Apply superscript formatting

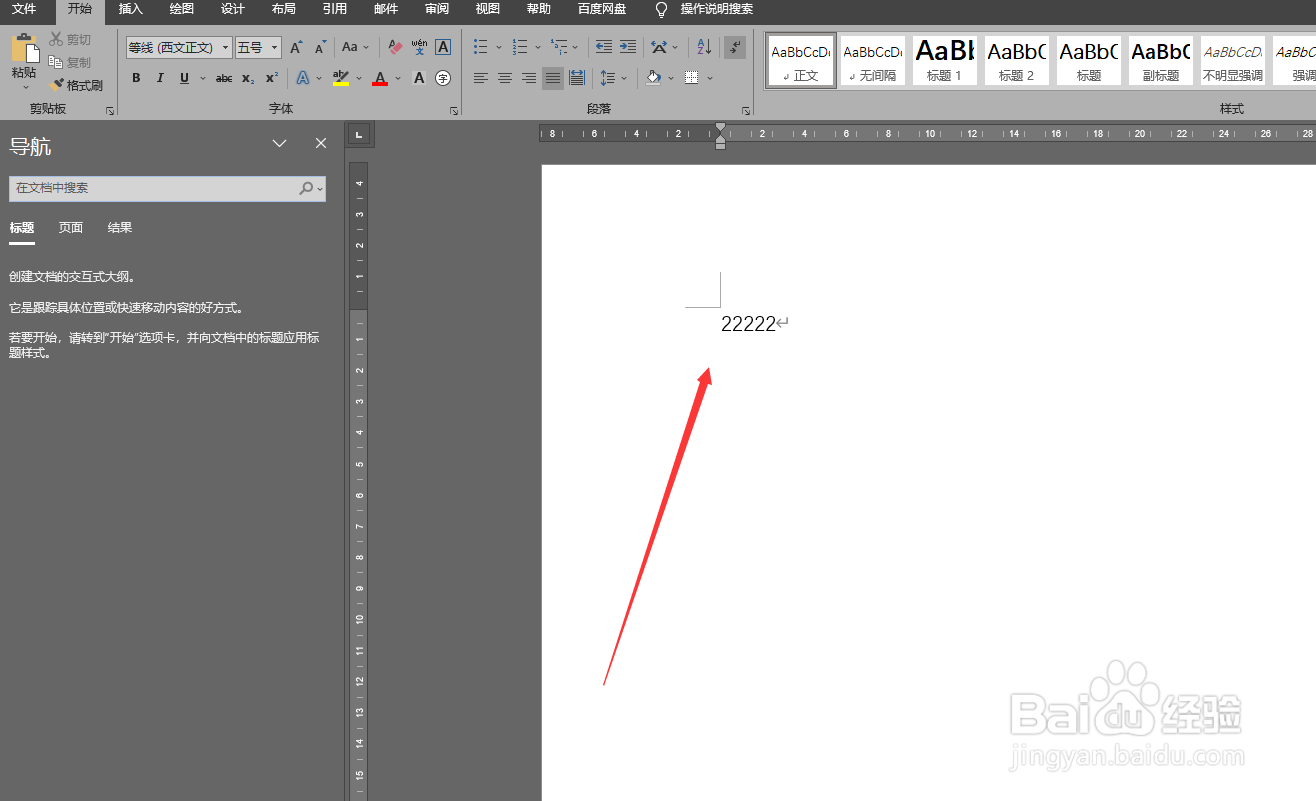(x=272, y=78)
